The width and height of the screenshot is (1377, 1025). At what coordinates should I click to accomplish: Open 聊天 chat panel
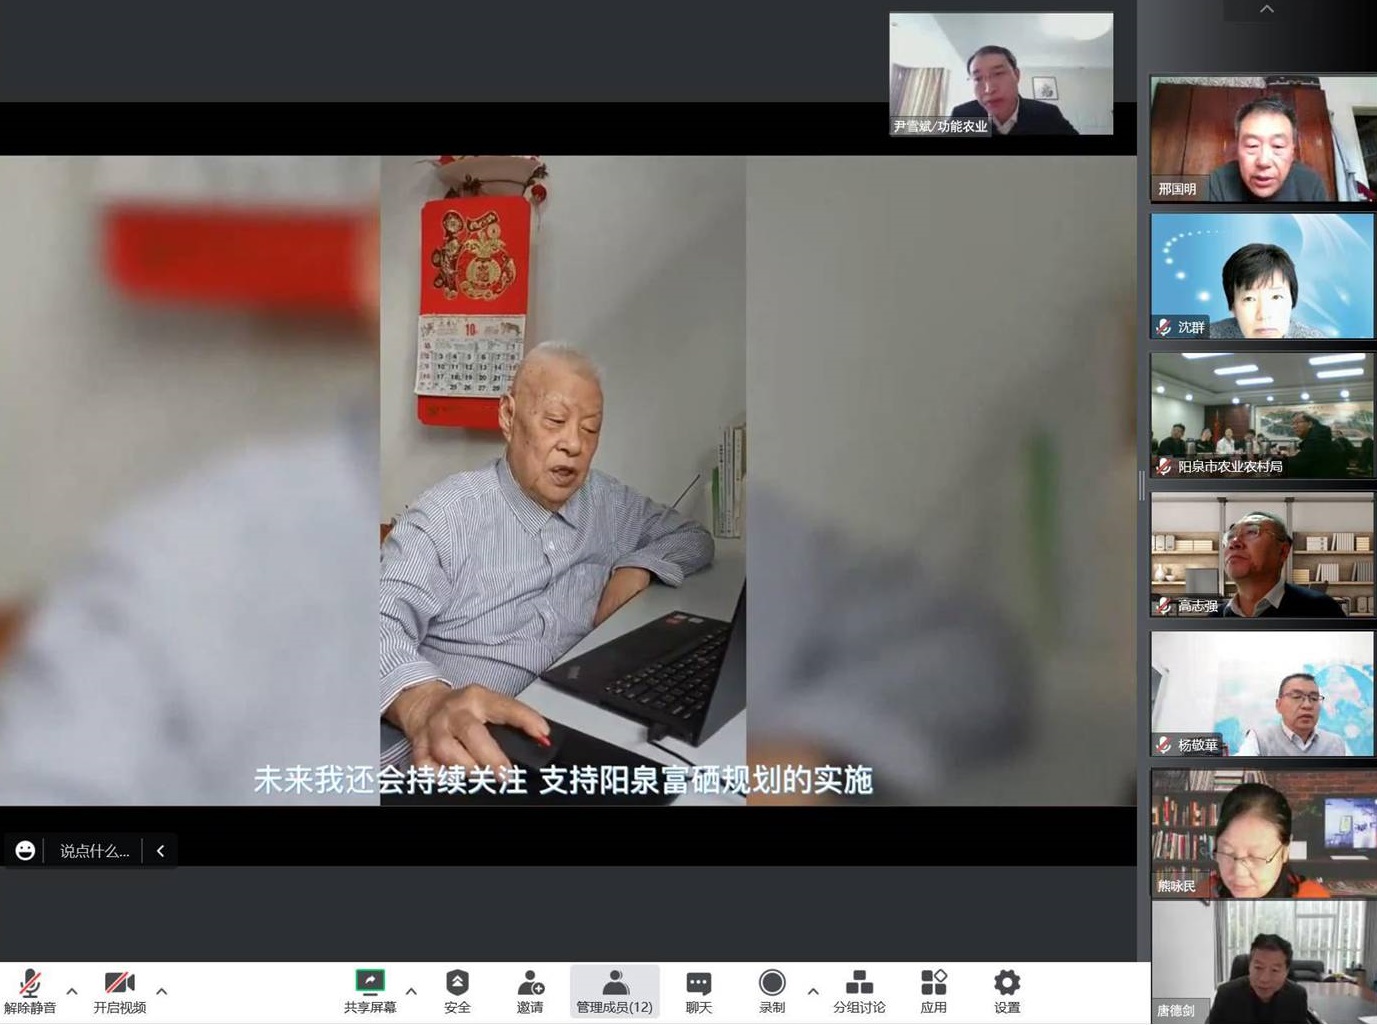pos(699,984)
